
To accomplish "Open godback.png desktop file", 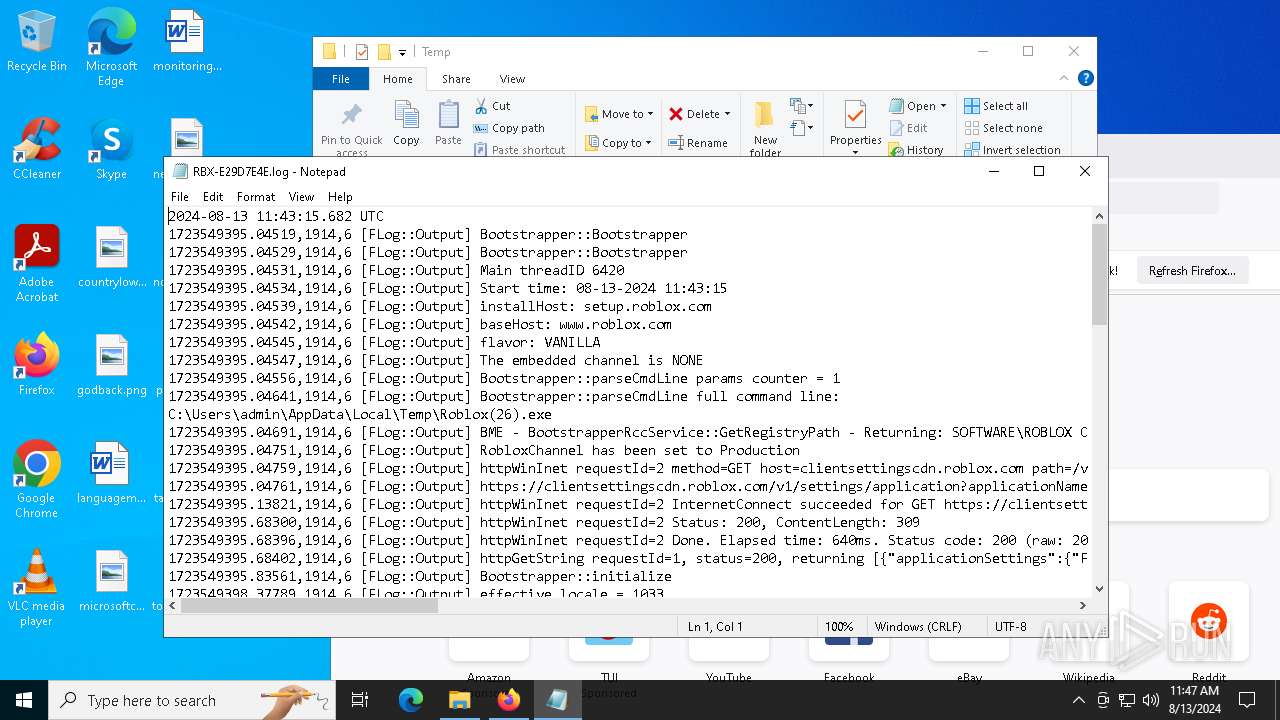I will (111, 365).
